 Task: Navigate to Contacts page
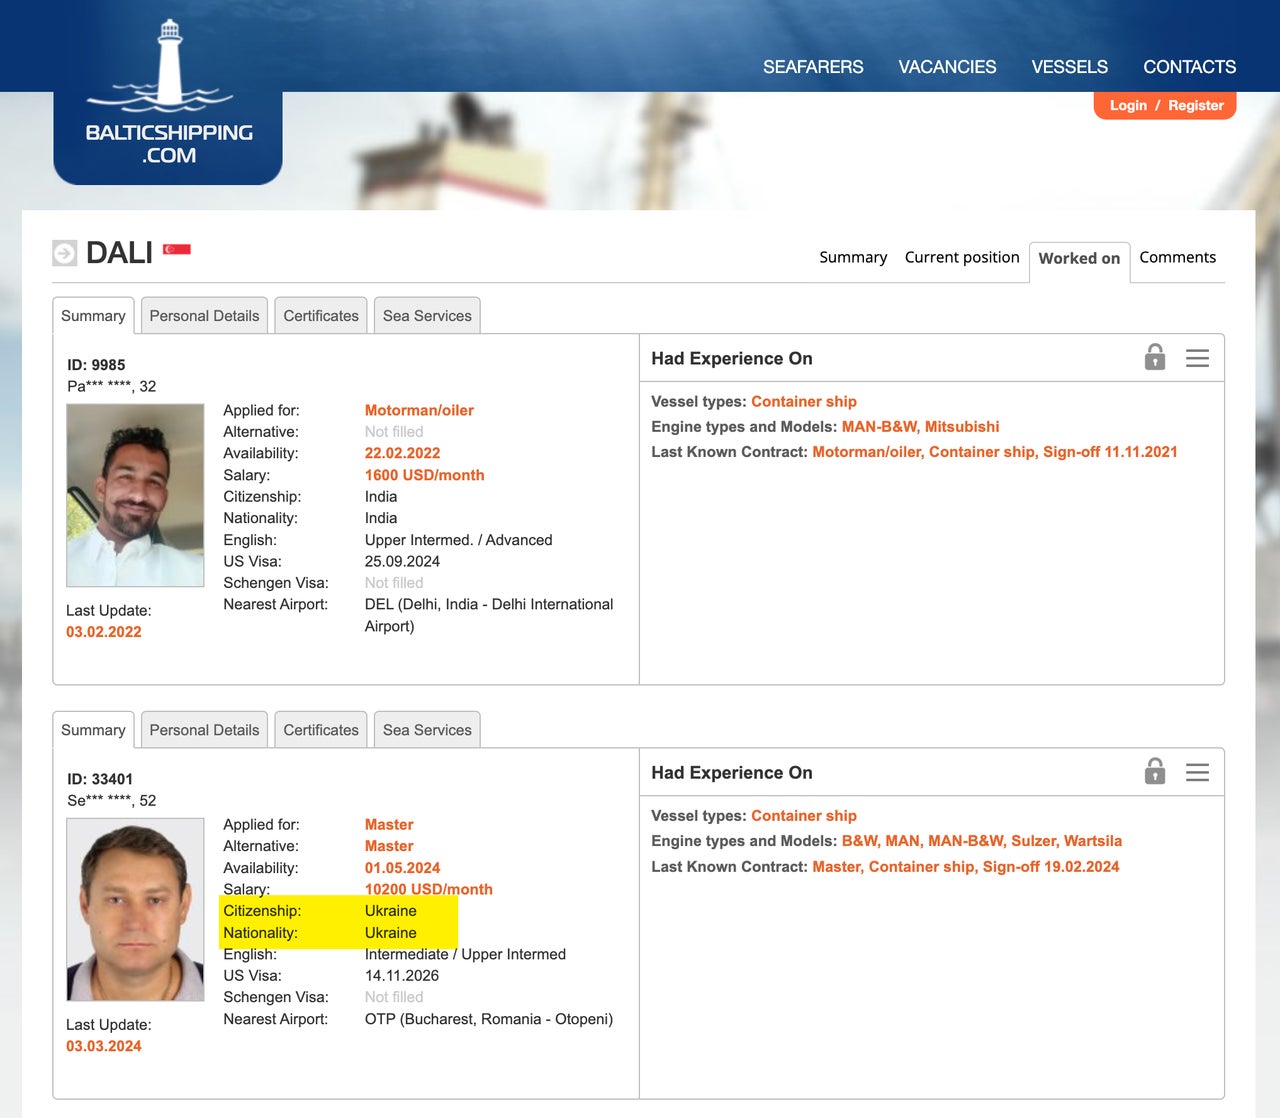(x=1189, y=67)
